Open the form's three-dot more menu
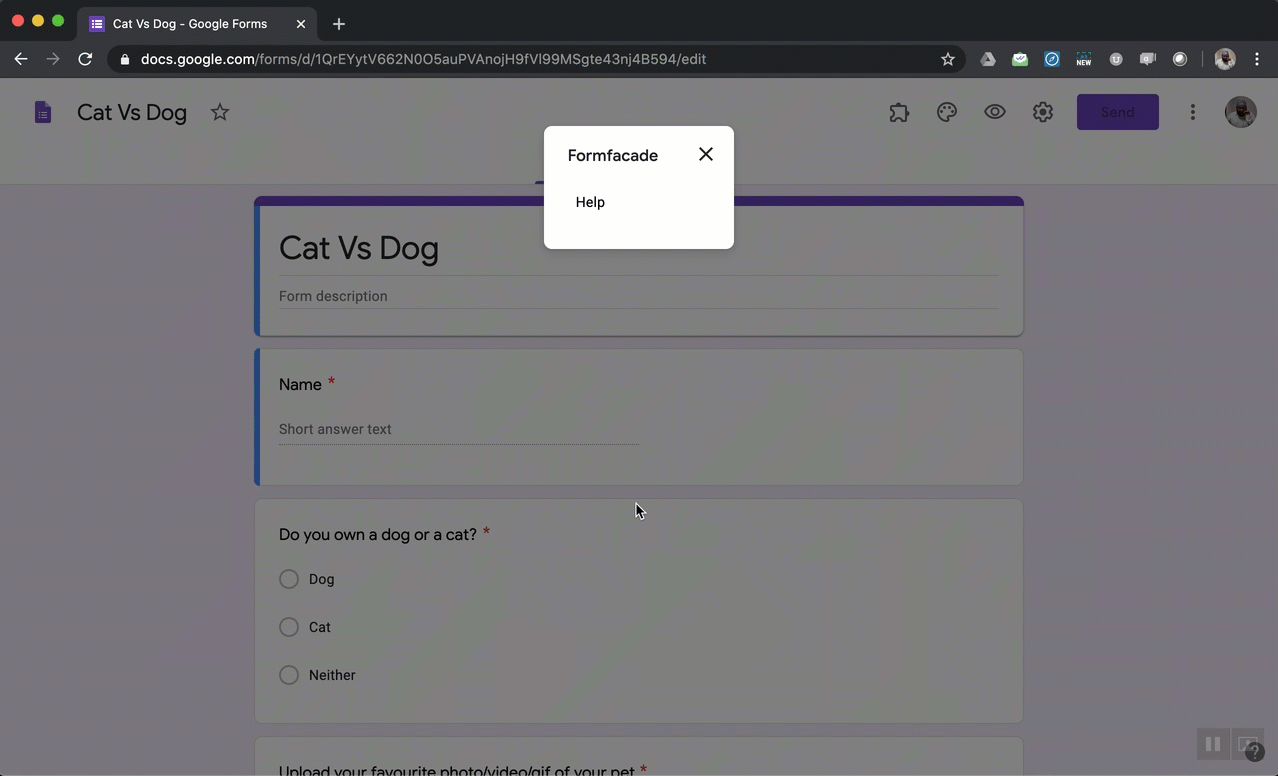The height and width of the screenshot is (776, 1278). [1193, 112]
